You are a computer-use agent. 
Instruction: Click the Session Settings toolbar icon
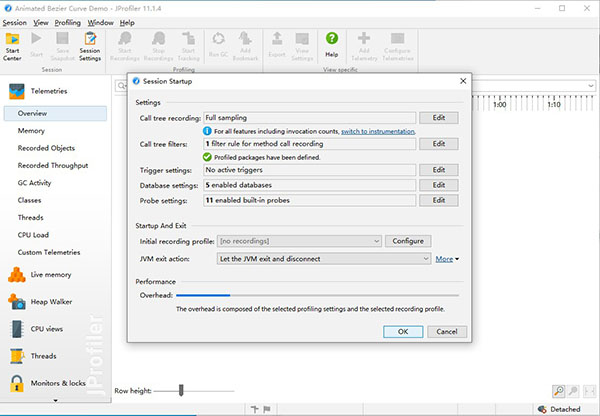89,44
